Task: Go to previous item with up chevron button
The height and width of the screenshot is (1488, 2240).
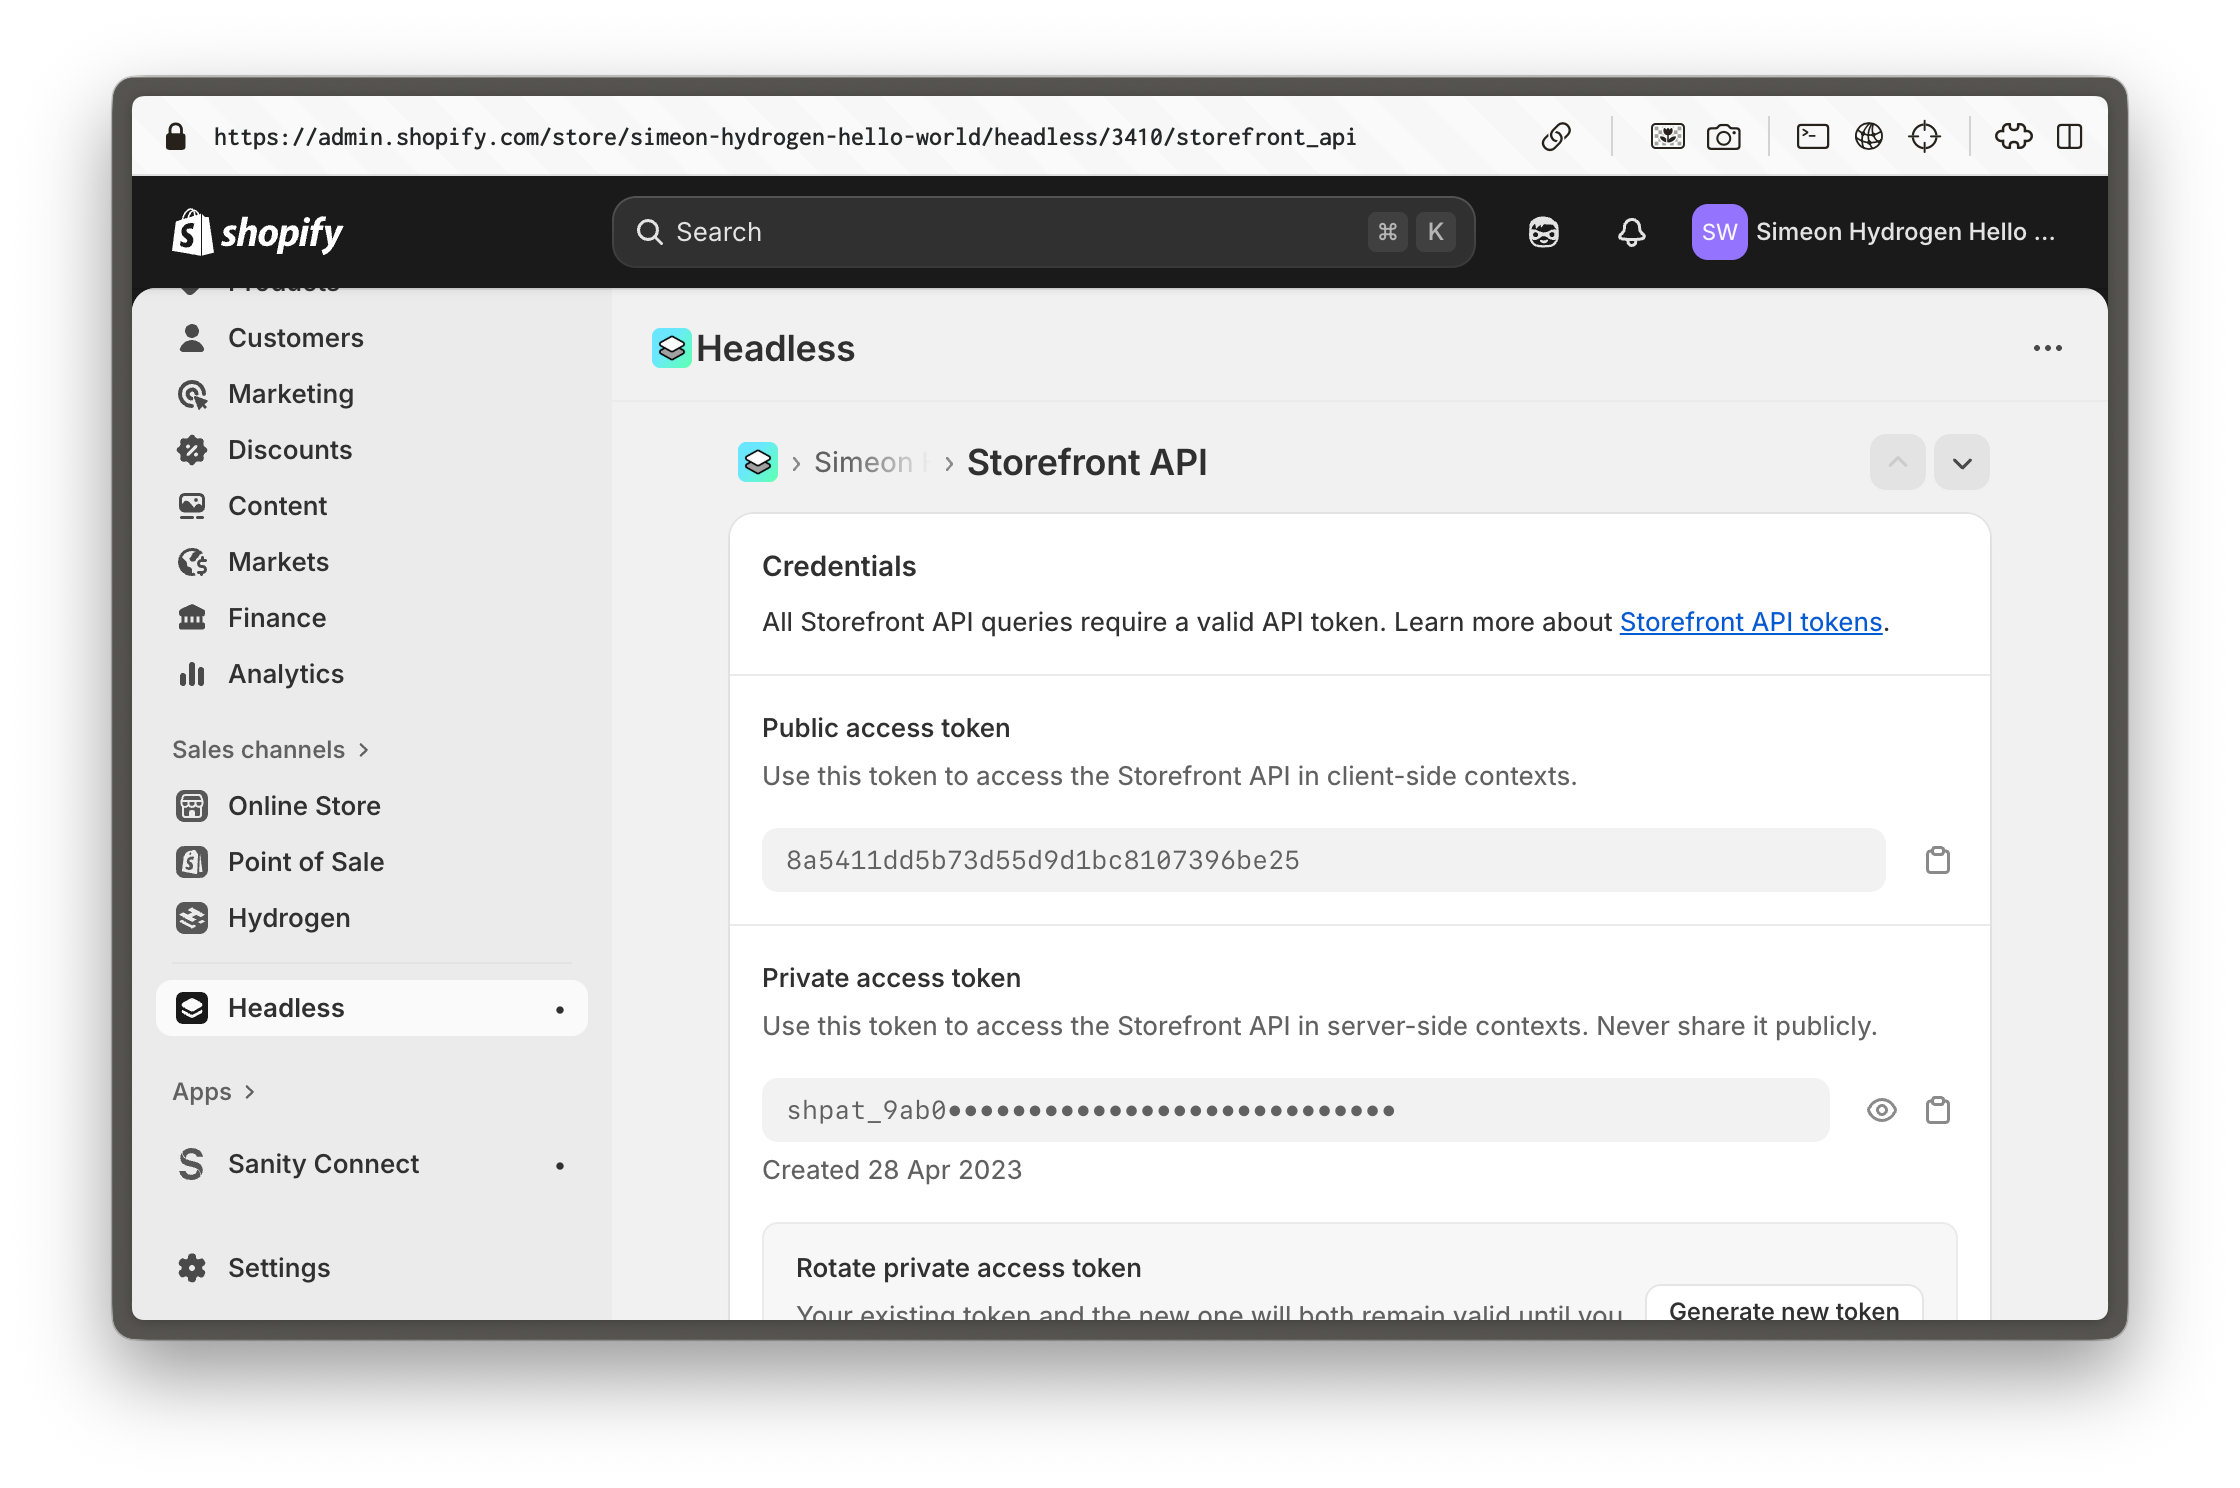Action: (x=1897, y=462)
